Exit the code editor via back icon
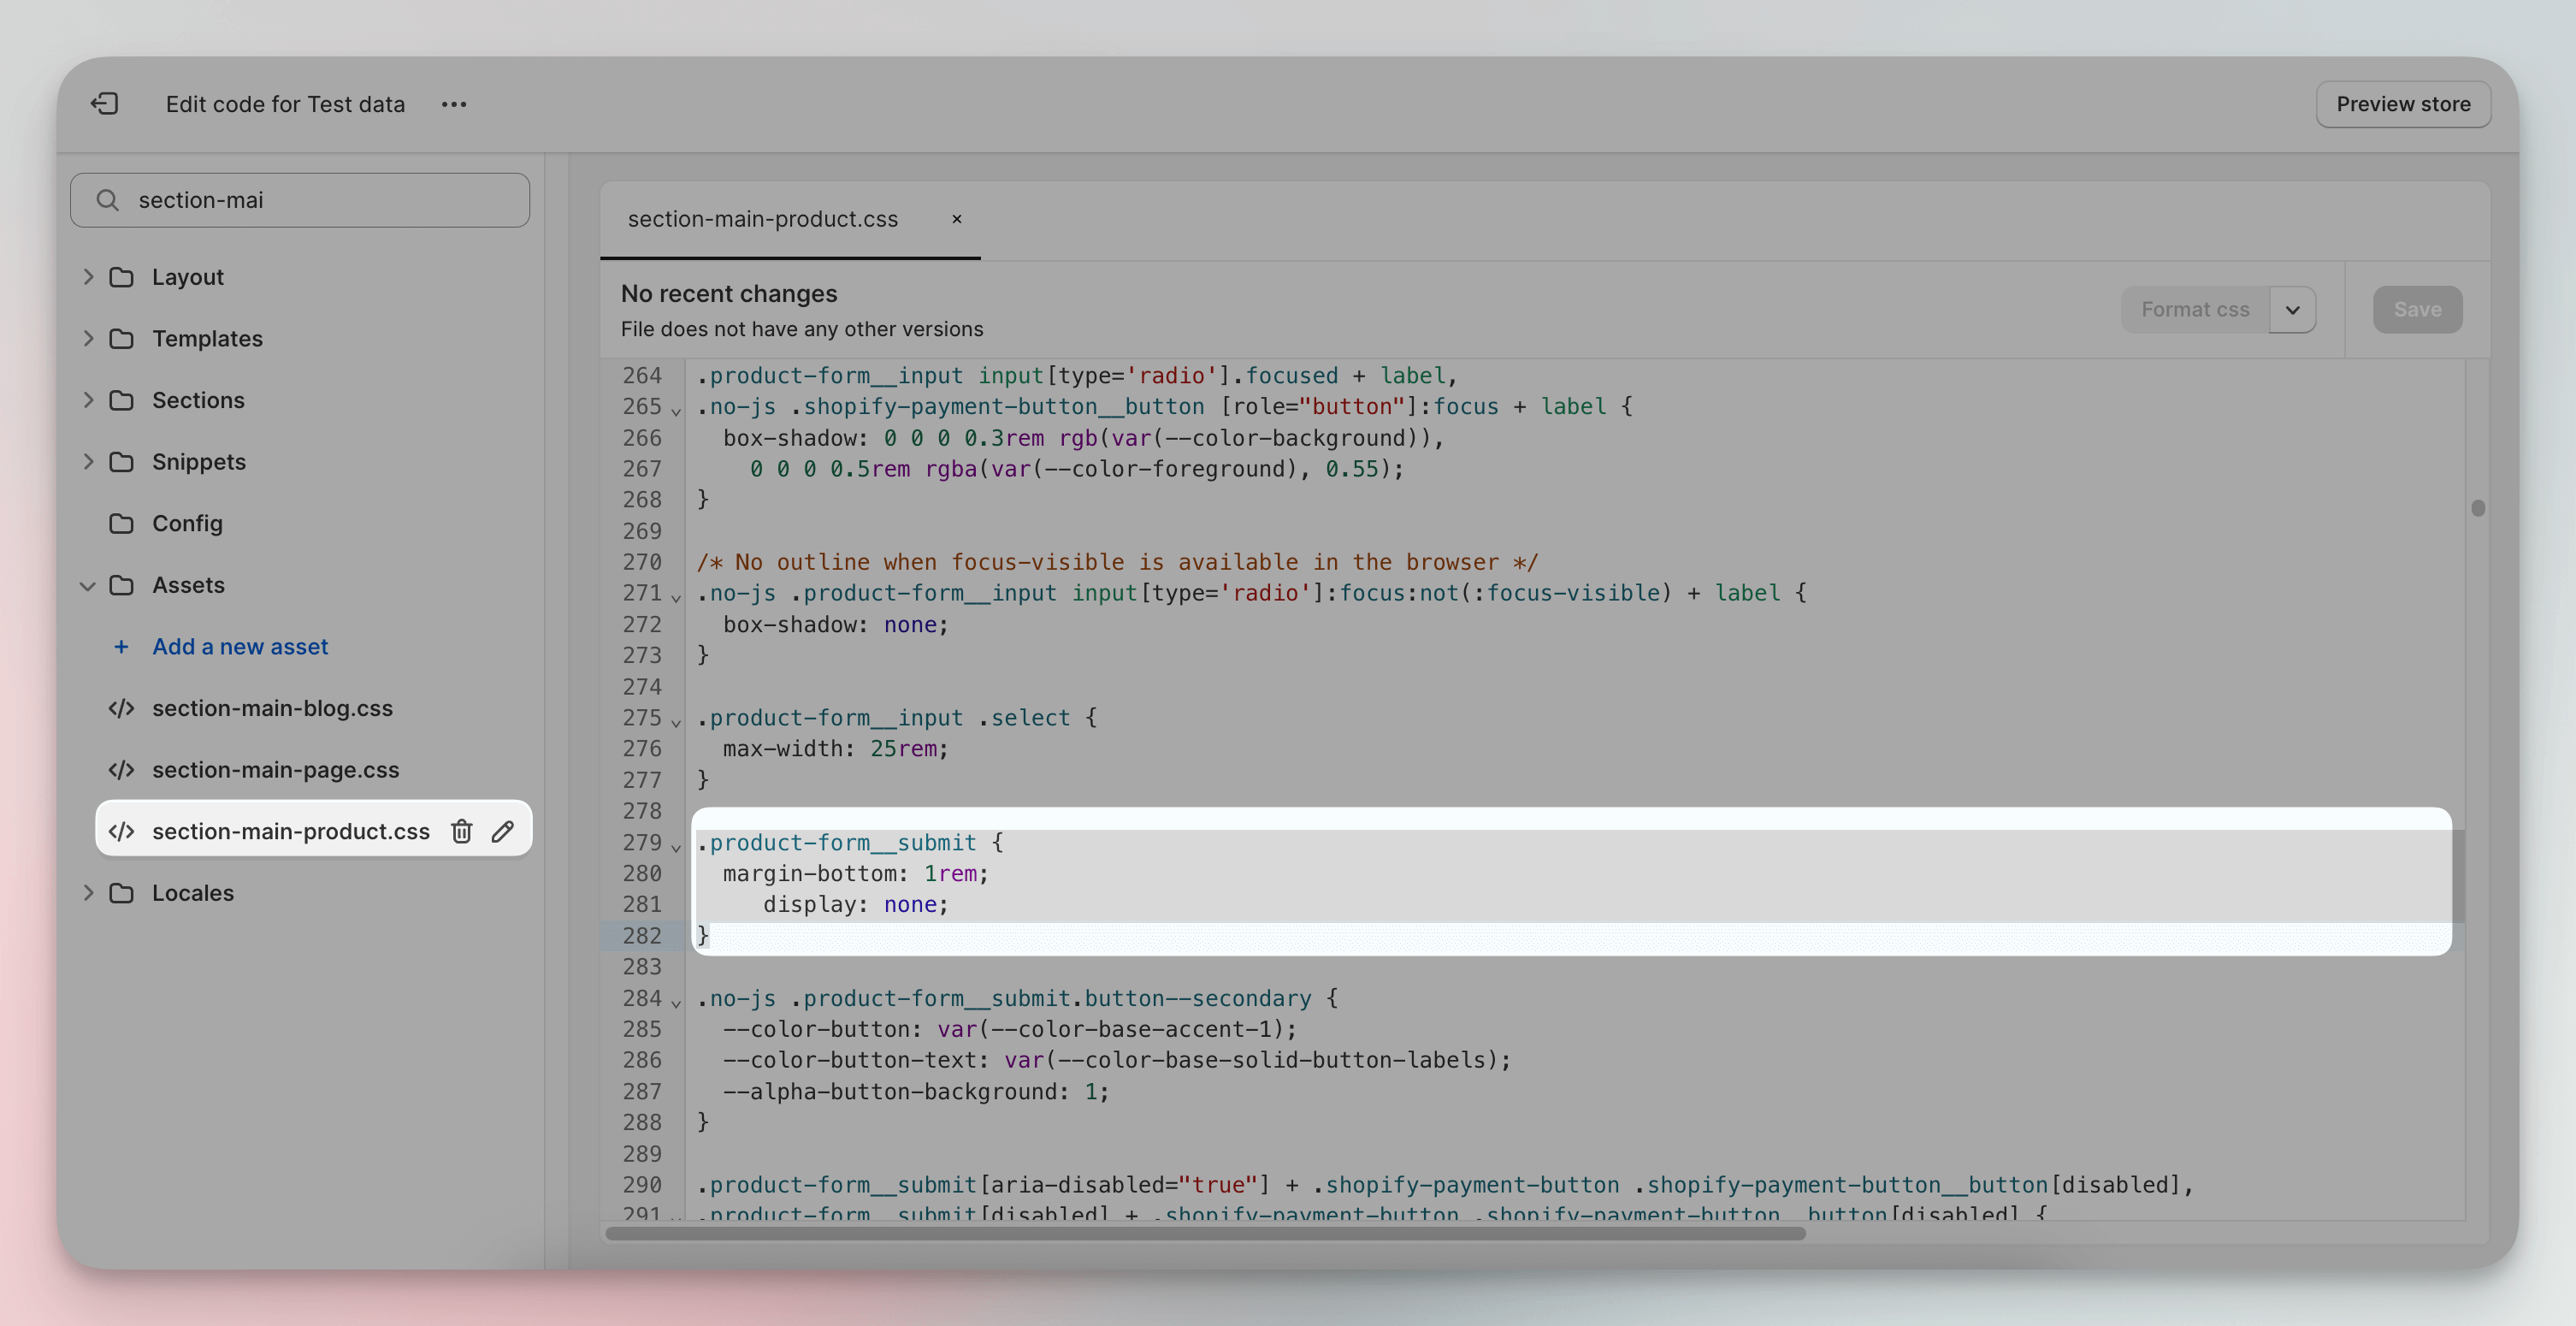The image size is (2576, 1326). click(x=105, y=104)
